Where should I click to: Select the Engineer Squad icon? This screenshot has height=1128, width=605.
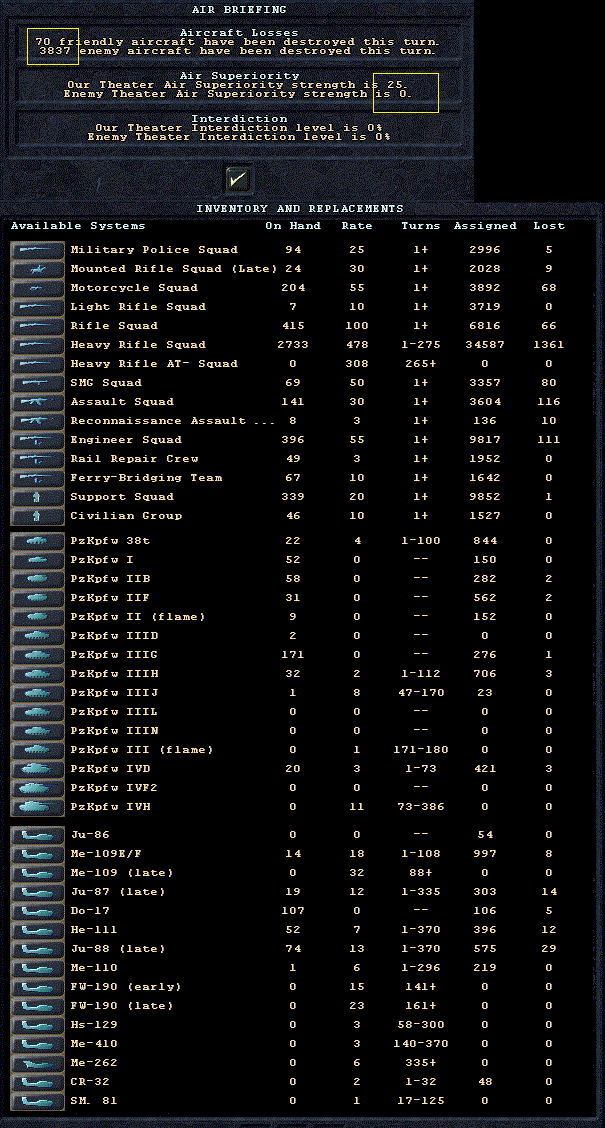tap(38, 440)
